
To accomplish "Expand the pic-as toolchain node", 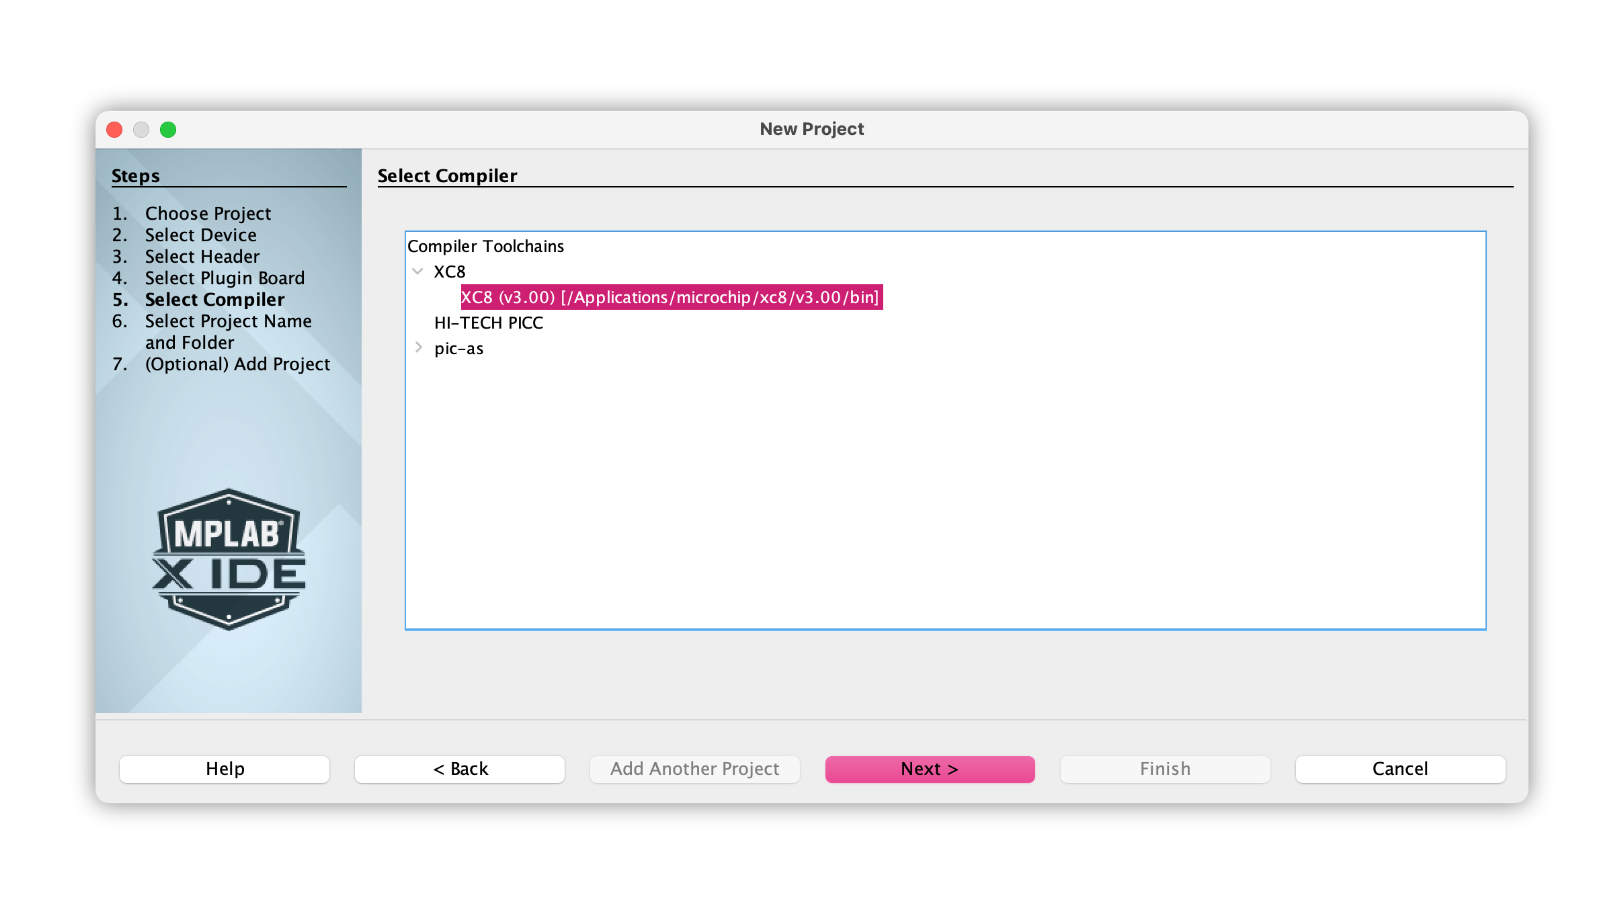I will tap(418, 347).
